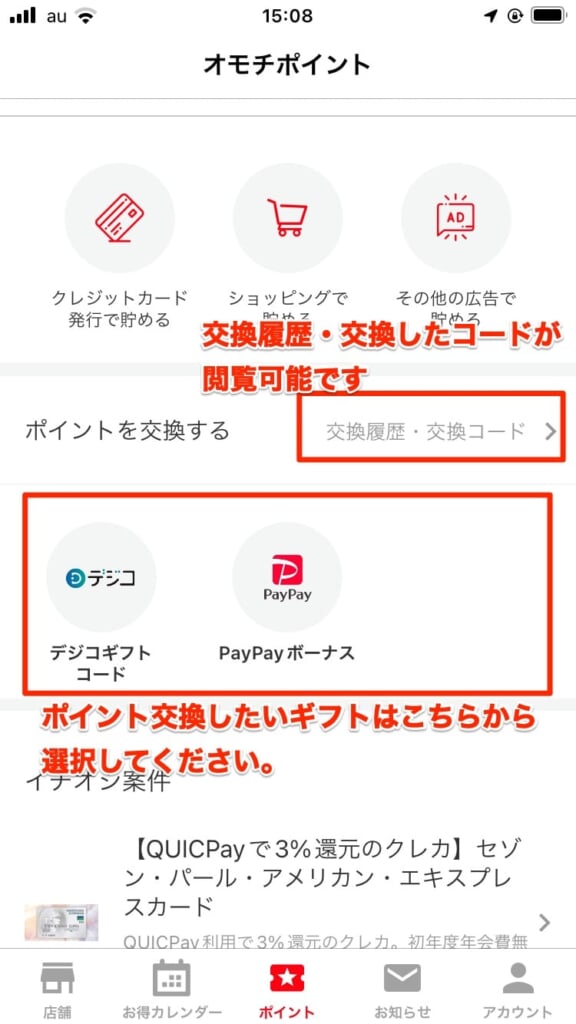Tap the credit card icon to earn points
The width and height of the screenshot is (576, 1024).
[x=120, y=217]
